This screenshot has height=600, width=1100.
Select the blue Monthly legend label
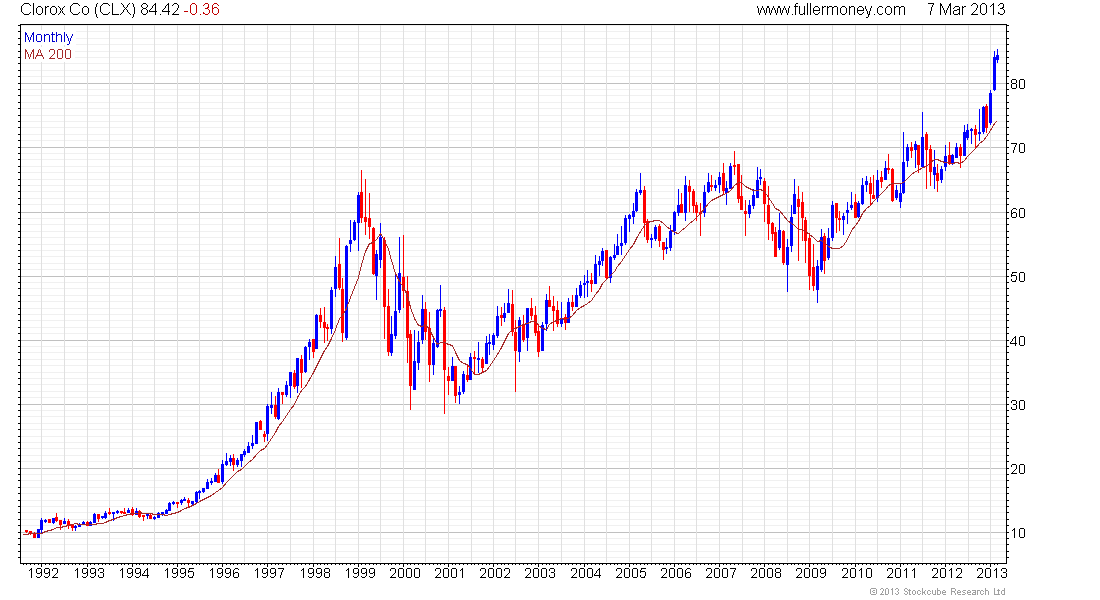pos(48,37)
